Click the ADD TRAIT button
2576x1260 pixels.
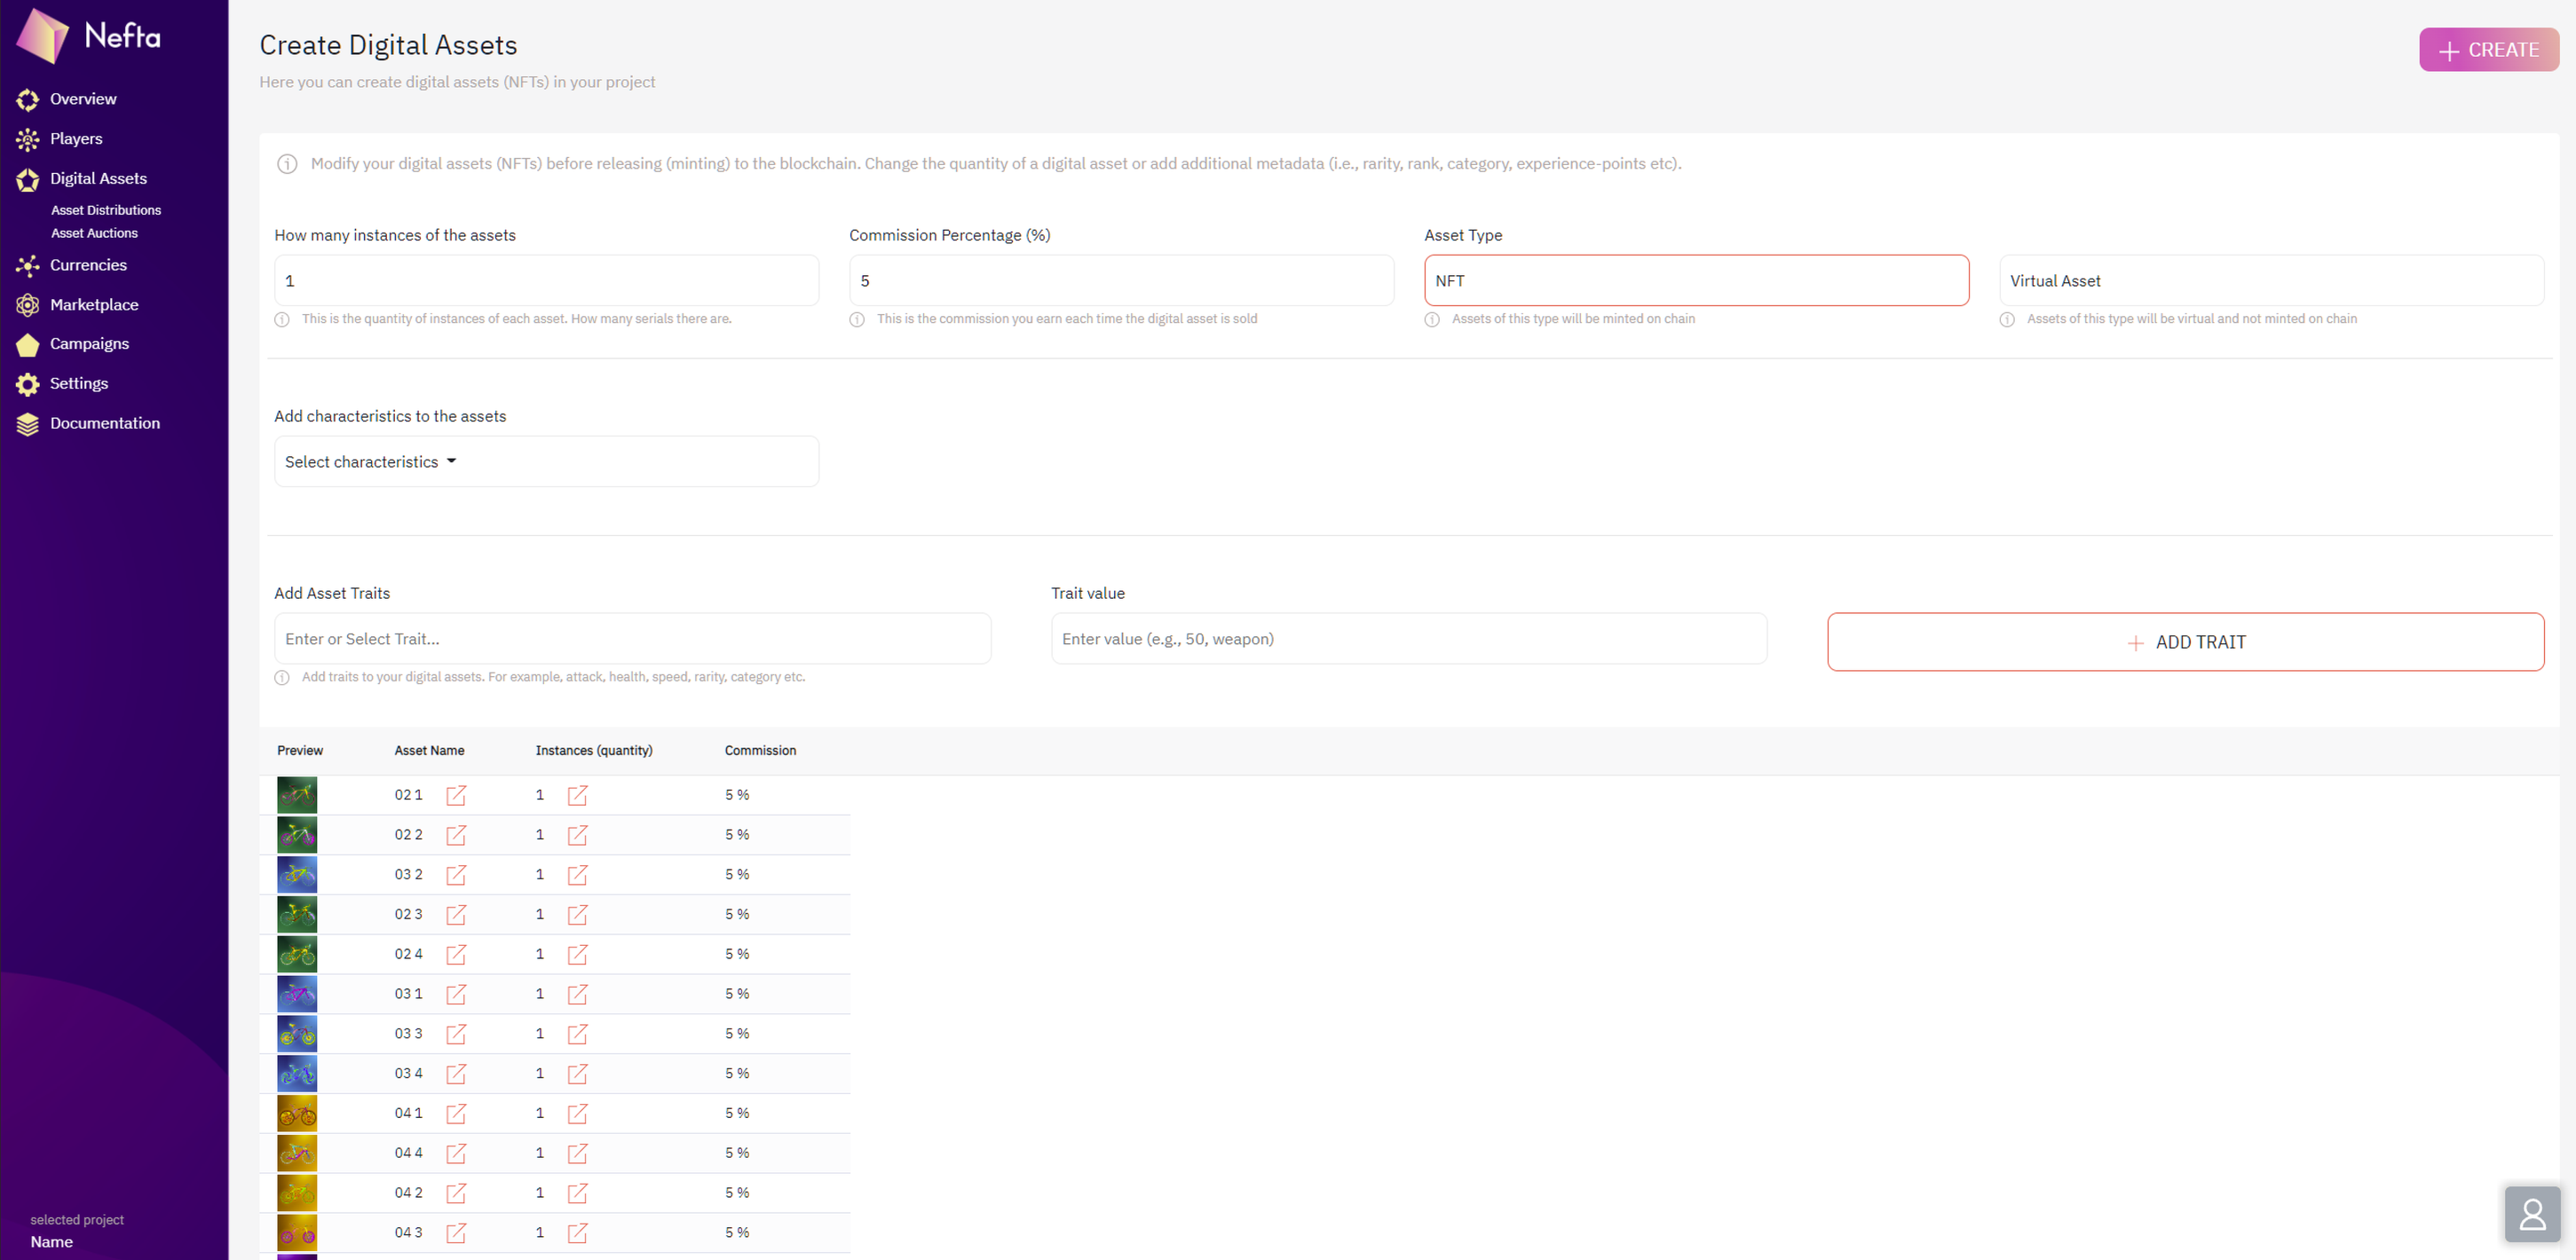click(x=2185, y=642)
